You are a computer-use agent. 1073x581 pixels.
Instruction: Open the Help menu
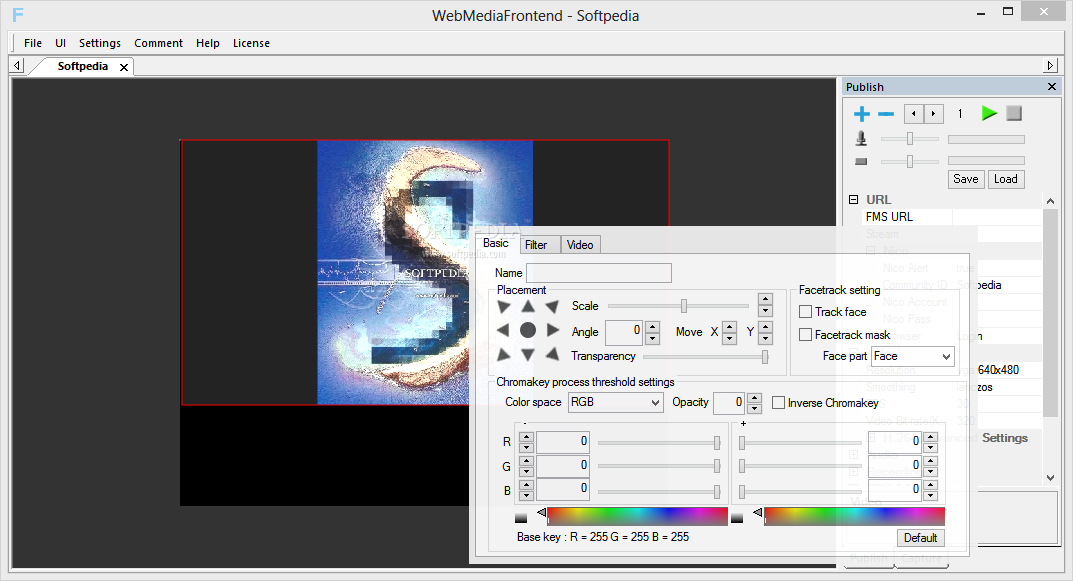208,43
